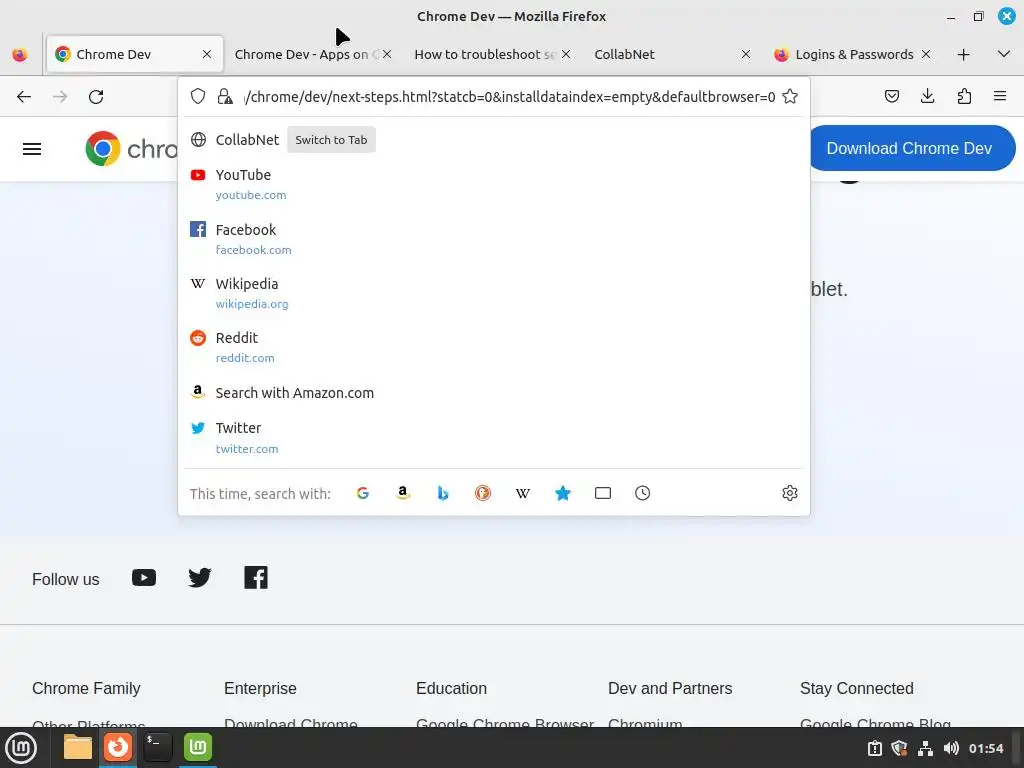Open Chrome page hamburger navigation menu
This screenshot has width=1024, height=768.
tap(32, 149)
